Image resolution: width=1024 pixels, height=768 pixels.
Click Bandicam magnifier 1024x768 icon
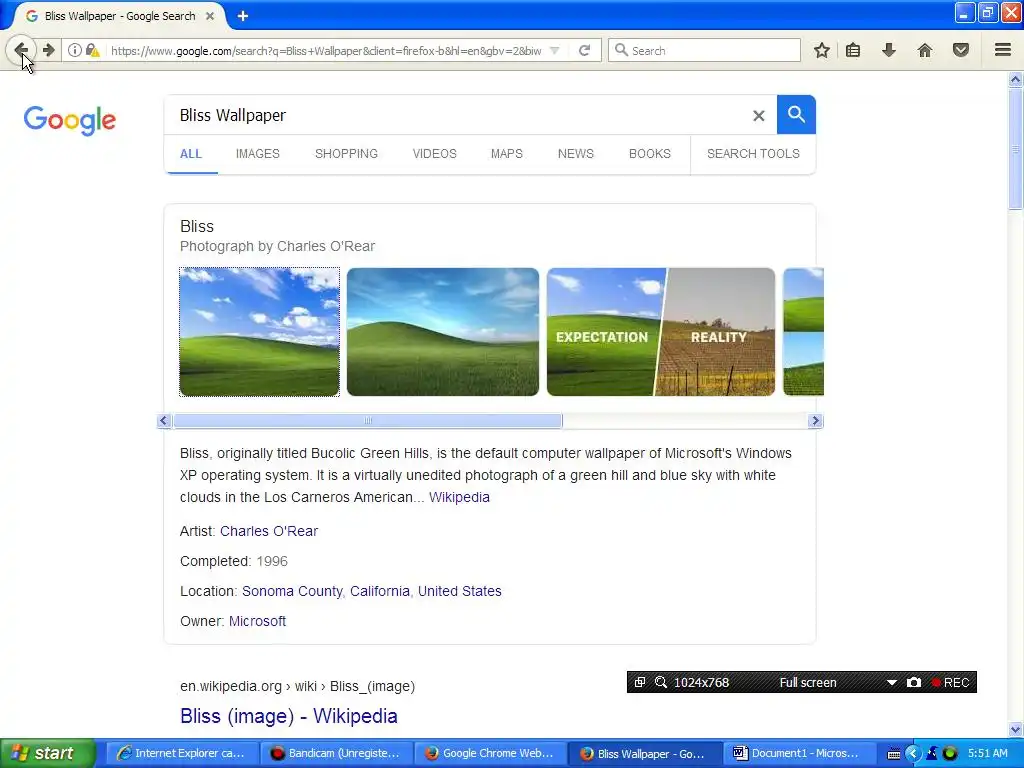click(x=661, y=682)
